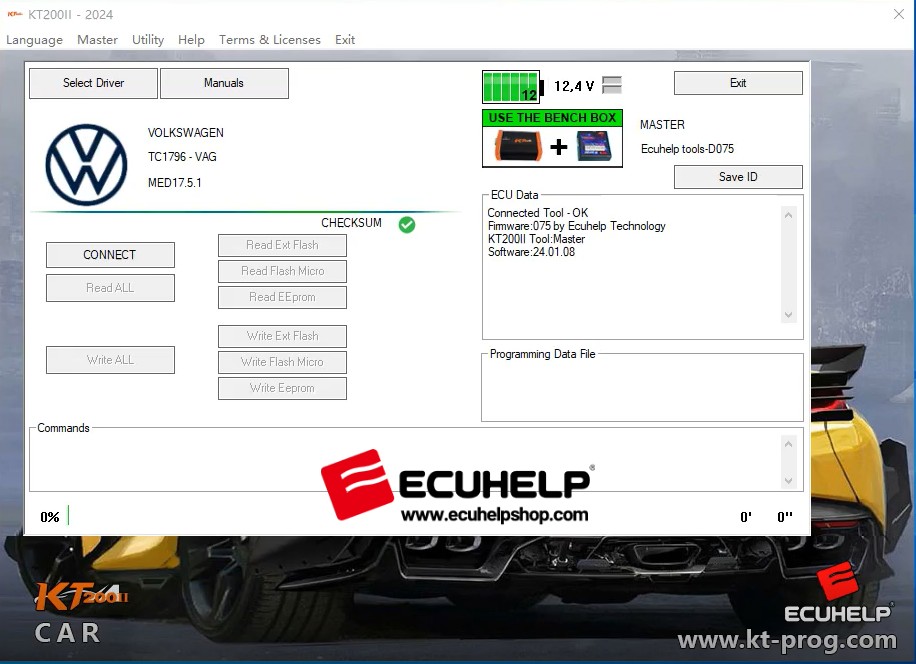Click the green checksum checkmark icon
The height and width of the screenshot is (664, 916).
click(x=407, y=224)
